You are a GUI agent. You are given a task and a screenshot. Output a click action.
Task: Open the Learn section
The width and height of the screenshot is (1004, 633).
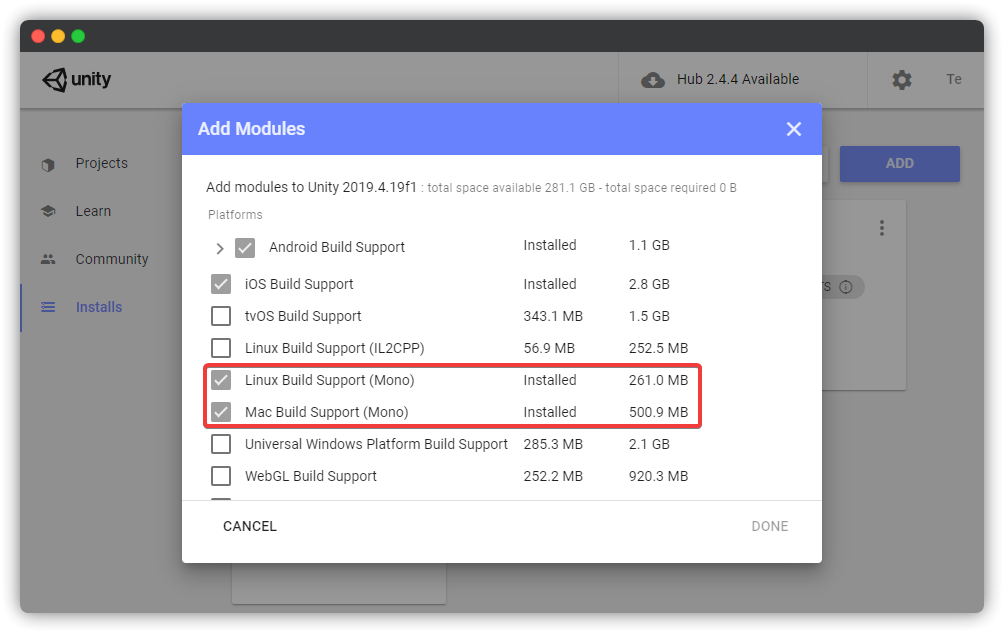[93, 211]
